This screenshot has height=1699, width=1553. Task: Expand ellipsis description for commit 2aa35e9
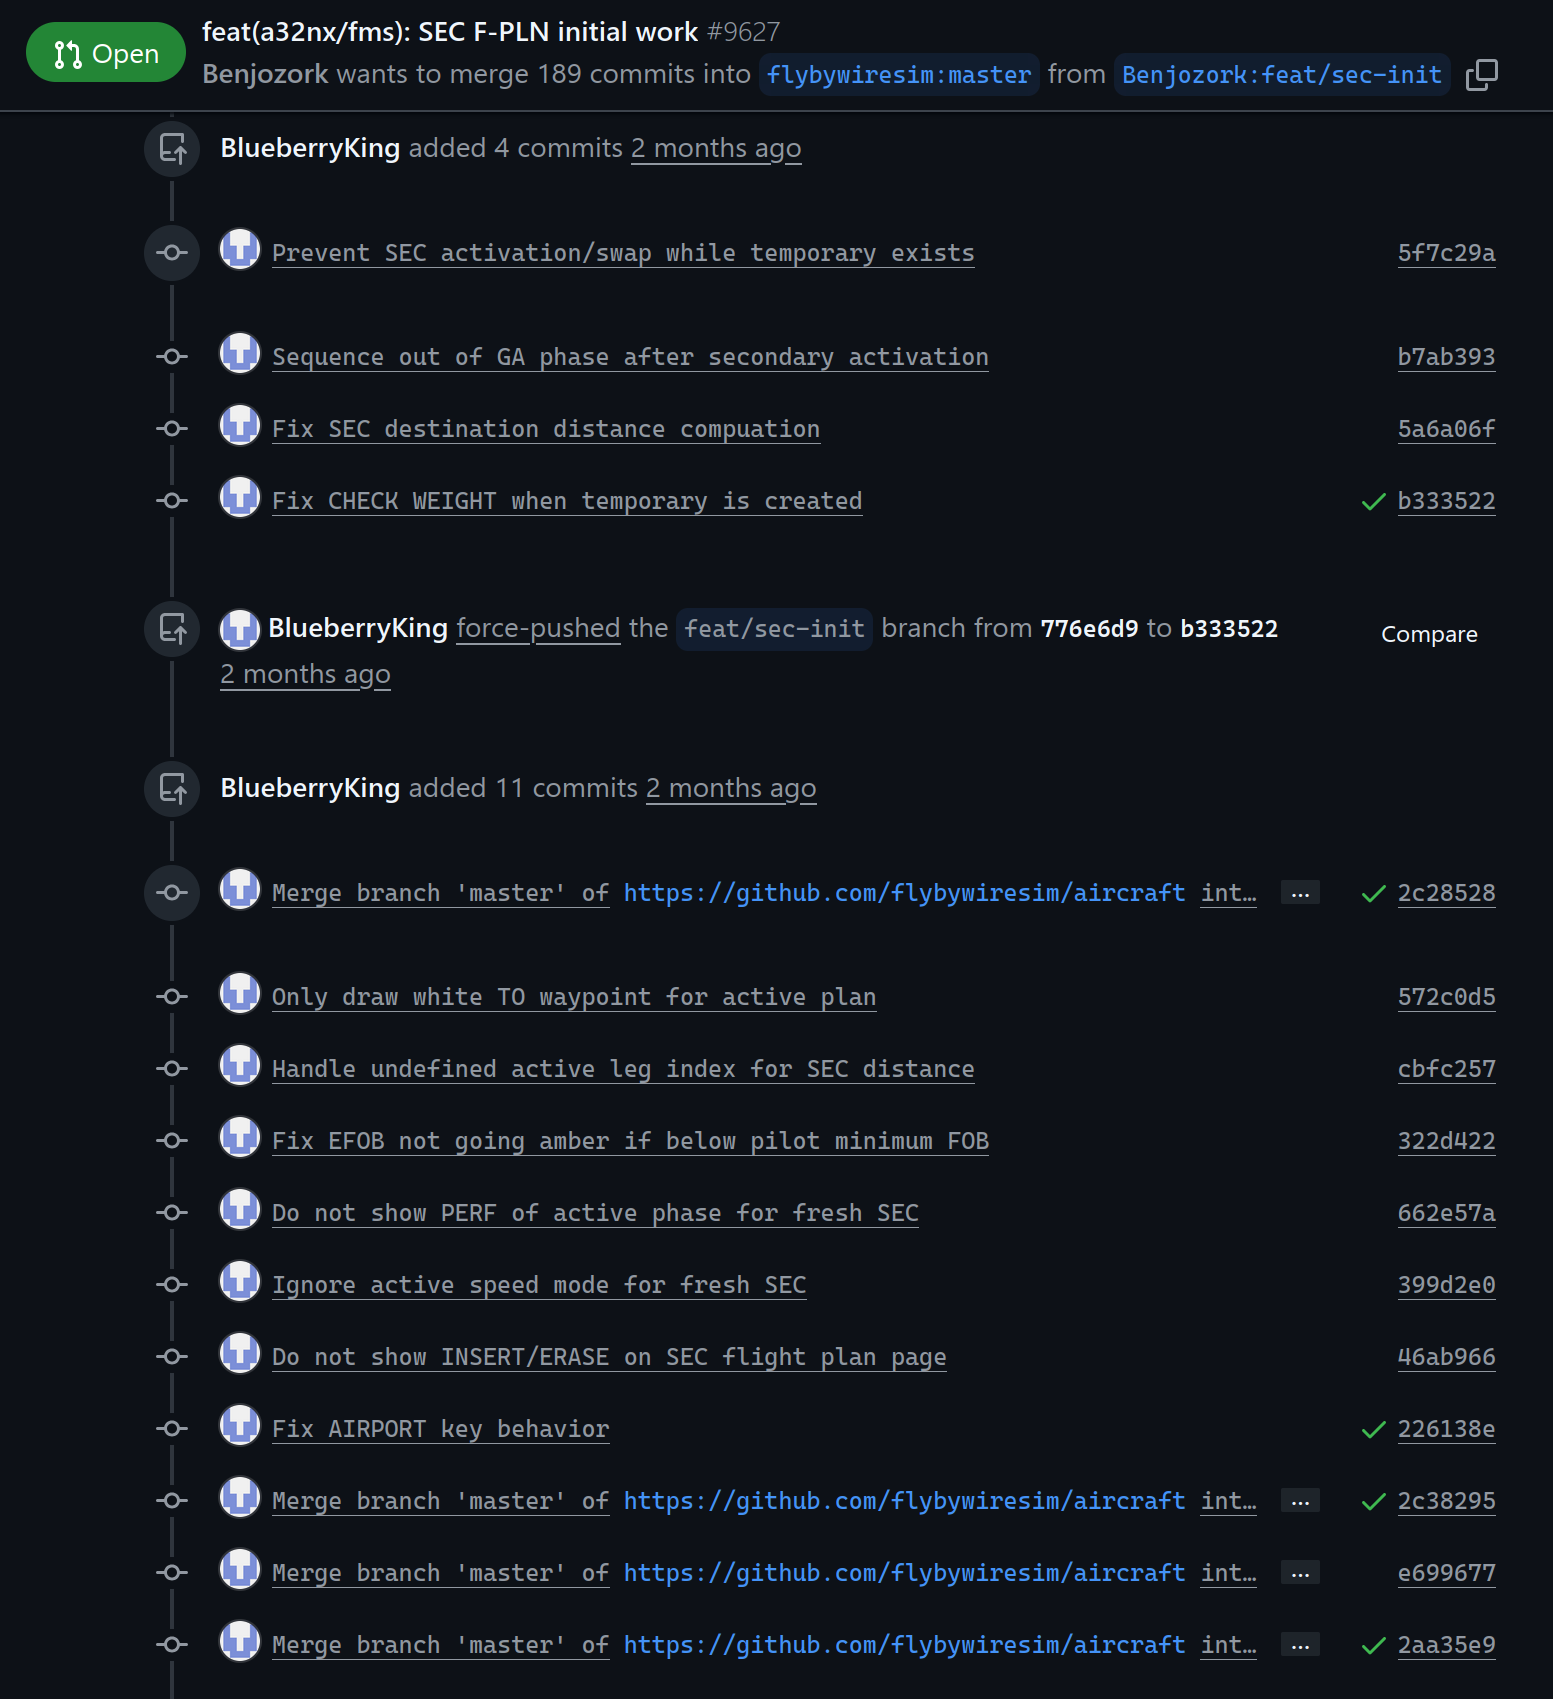pyautogui.click(x=1299, y=1646)
